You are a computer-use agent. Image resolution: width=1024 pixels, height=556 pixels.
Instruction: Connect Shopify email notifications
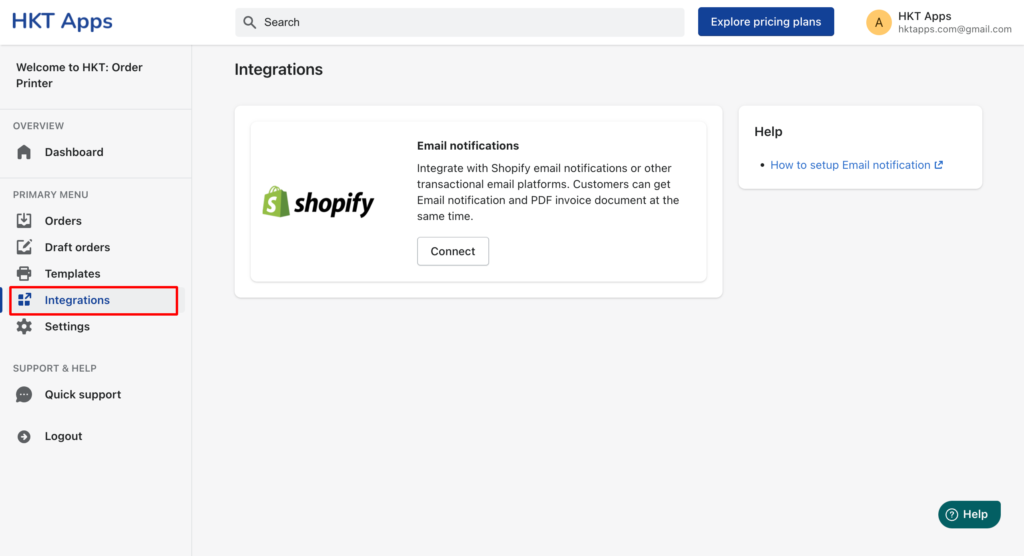tap(453, 251)
